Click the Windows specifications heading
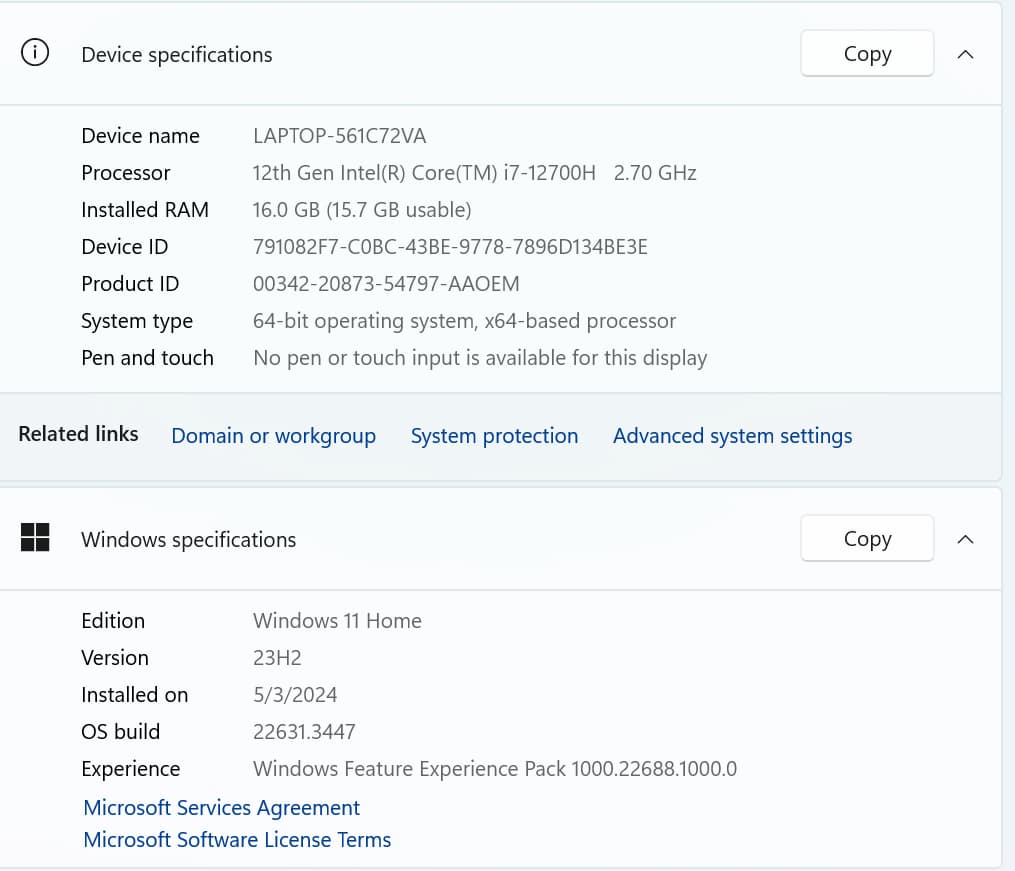This screenshot has height=871, width=1015. pos(188,540)
